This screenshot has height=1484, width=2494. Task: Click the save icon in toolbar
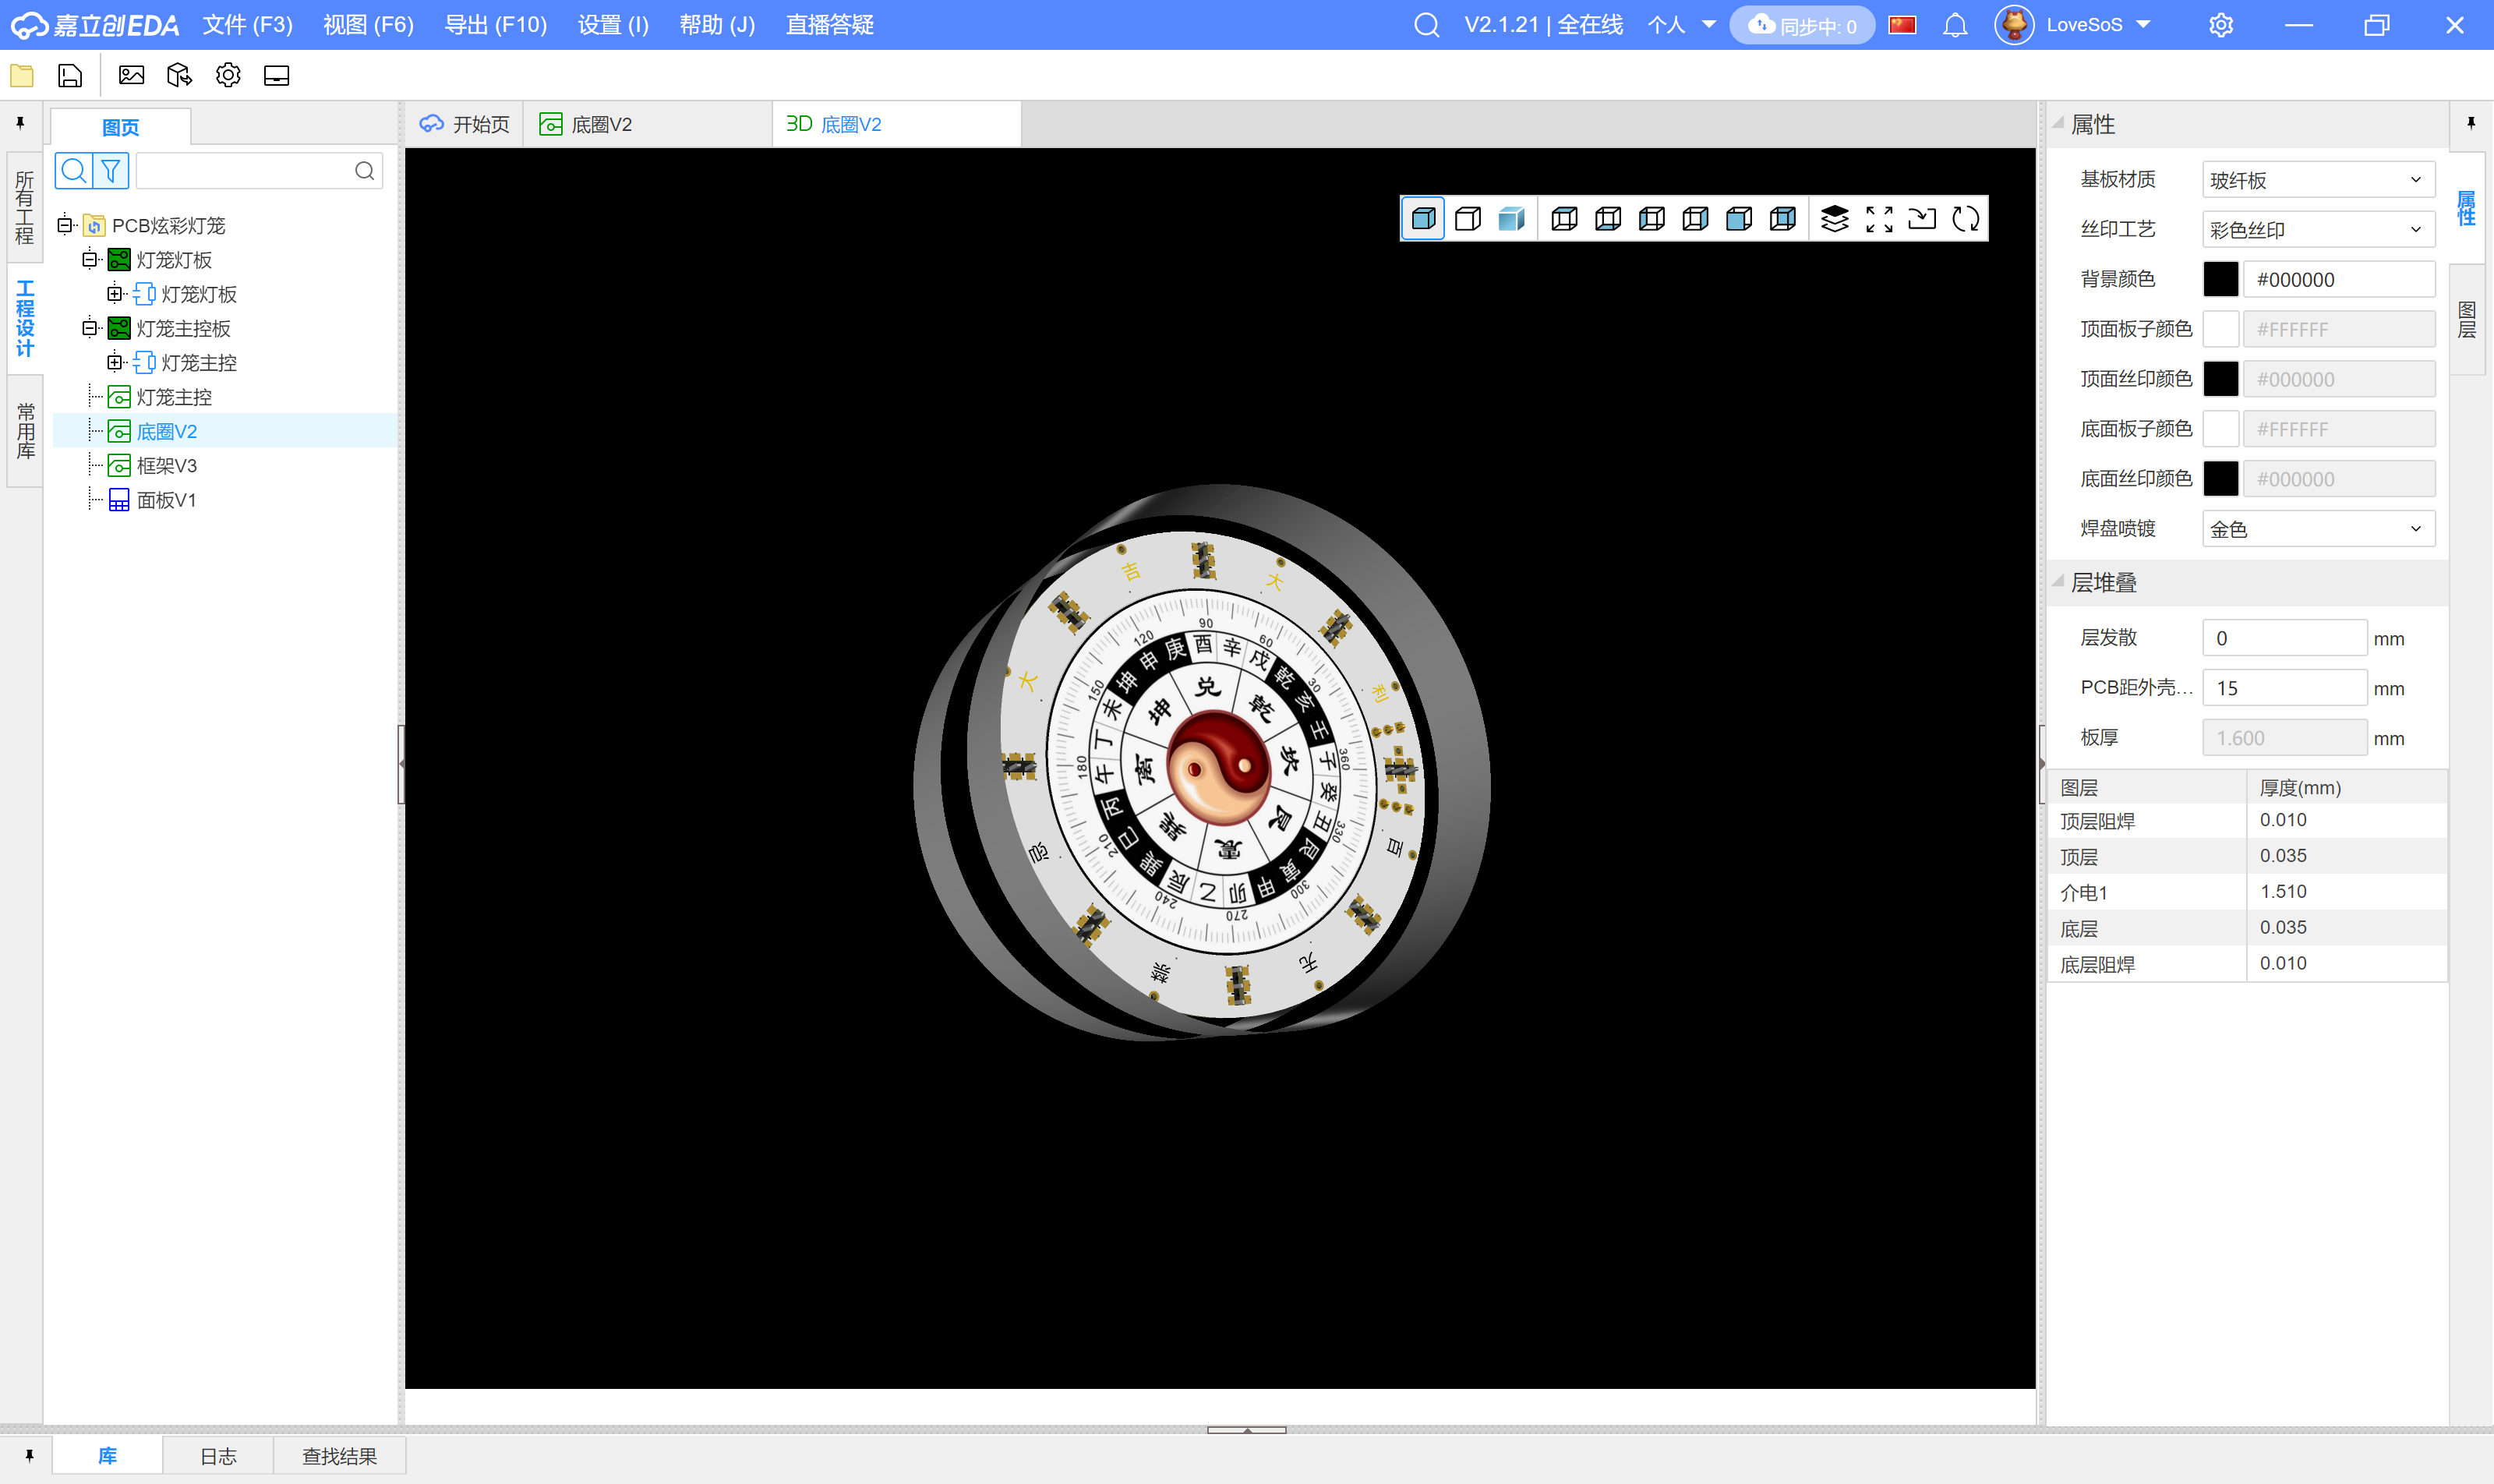[70, 75]
